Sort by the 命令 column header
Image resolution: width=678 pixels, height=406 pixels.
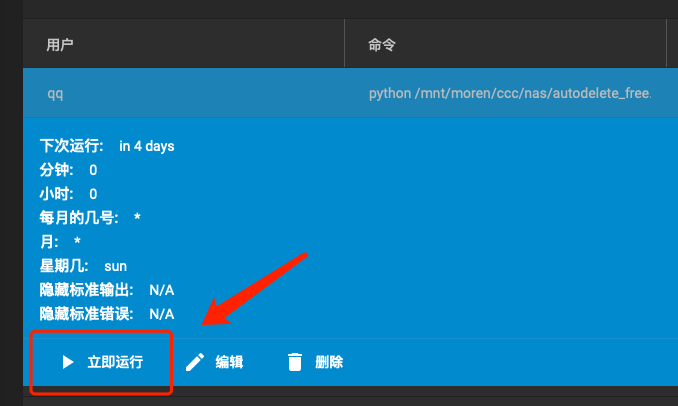(x=382, y=45)
